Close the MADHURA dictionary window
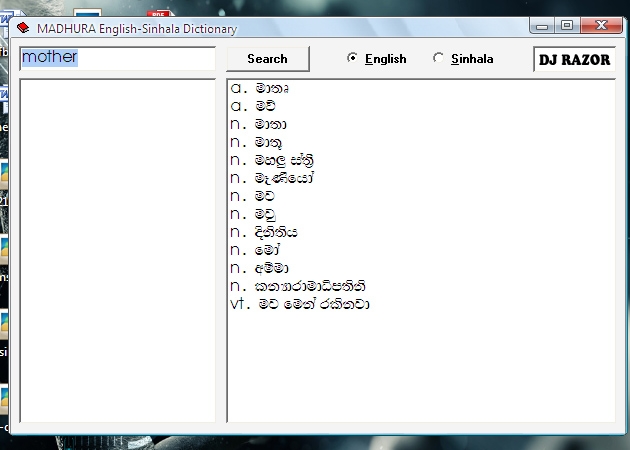This screenshot has height=450, width=630. [x=603, y=25]
